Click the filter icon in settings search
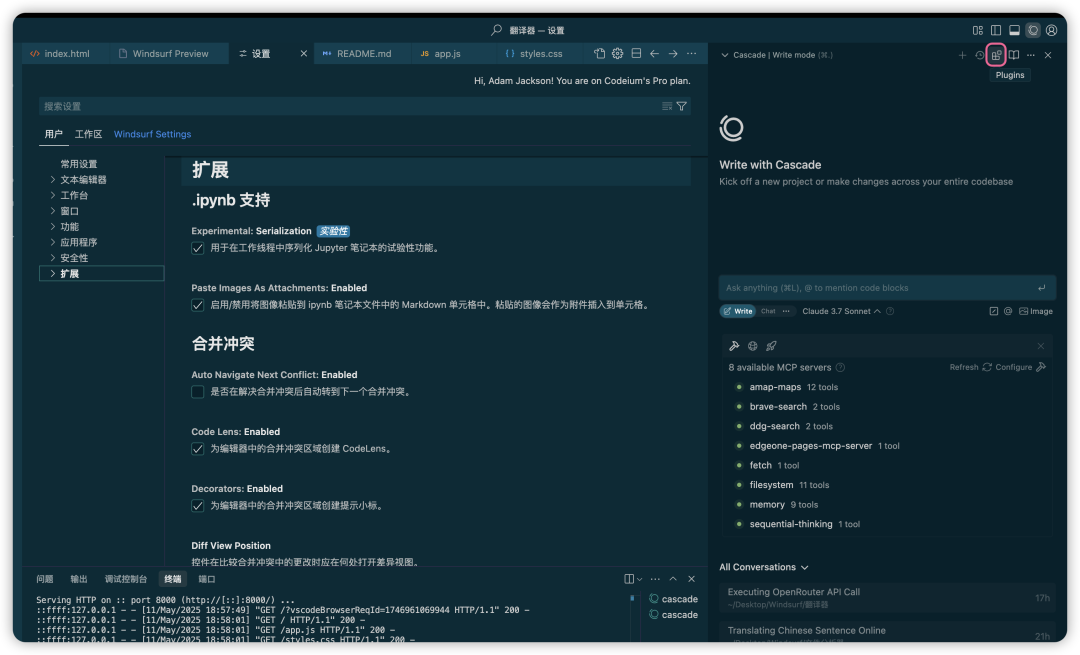 coord(681,106)
